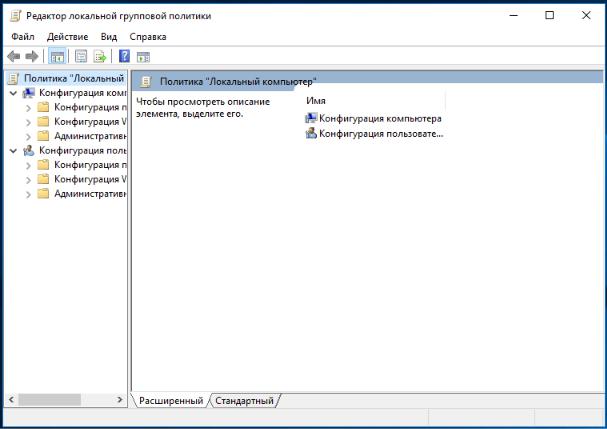Image resolution: width=607 pixels, height=429 pixels.
Task: Click the computer icon beside Конфигурация комп in the tree
Action: 28,93
